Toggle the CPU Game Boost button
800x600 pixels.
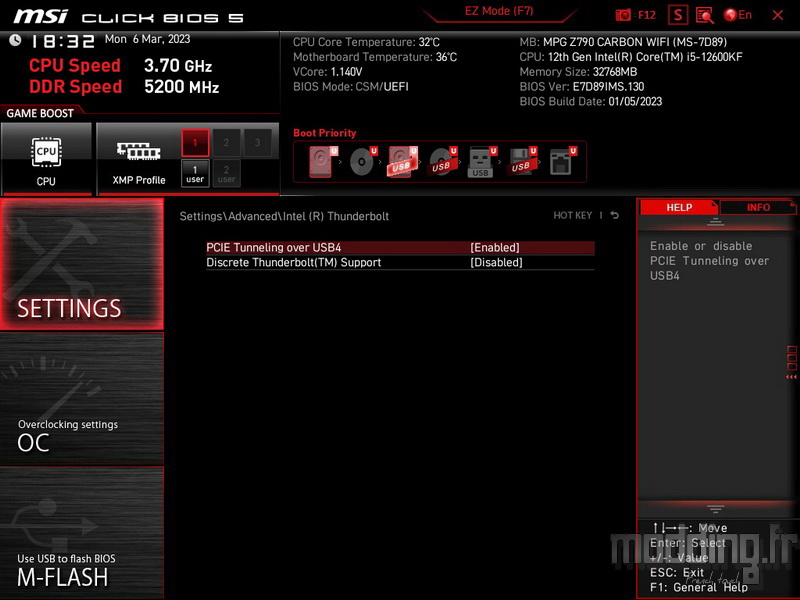click(46, 159)
